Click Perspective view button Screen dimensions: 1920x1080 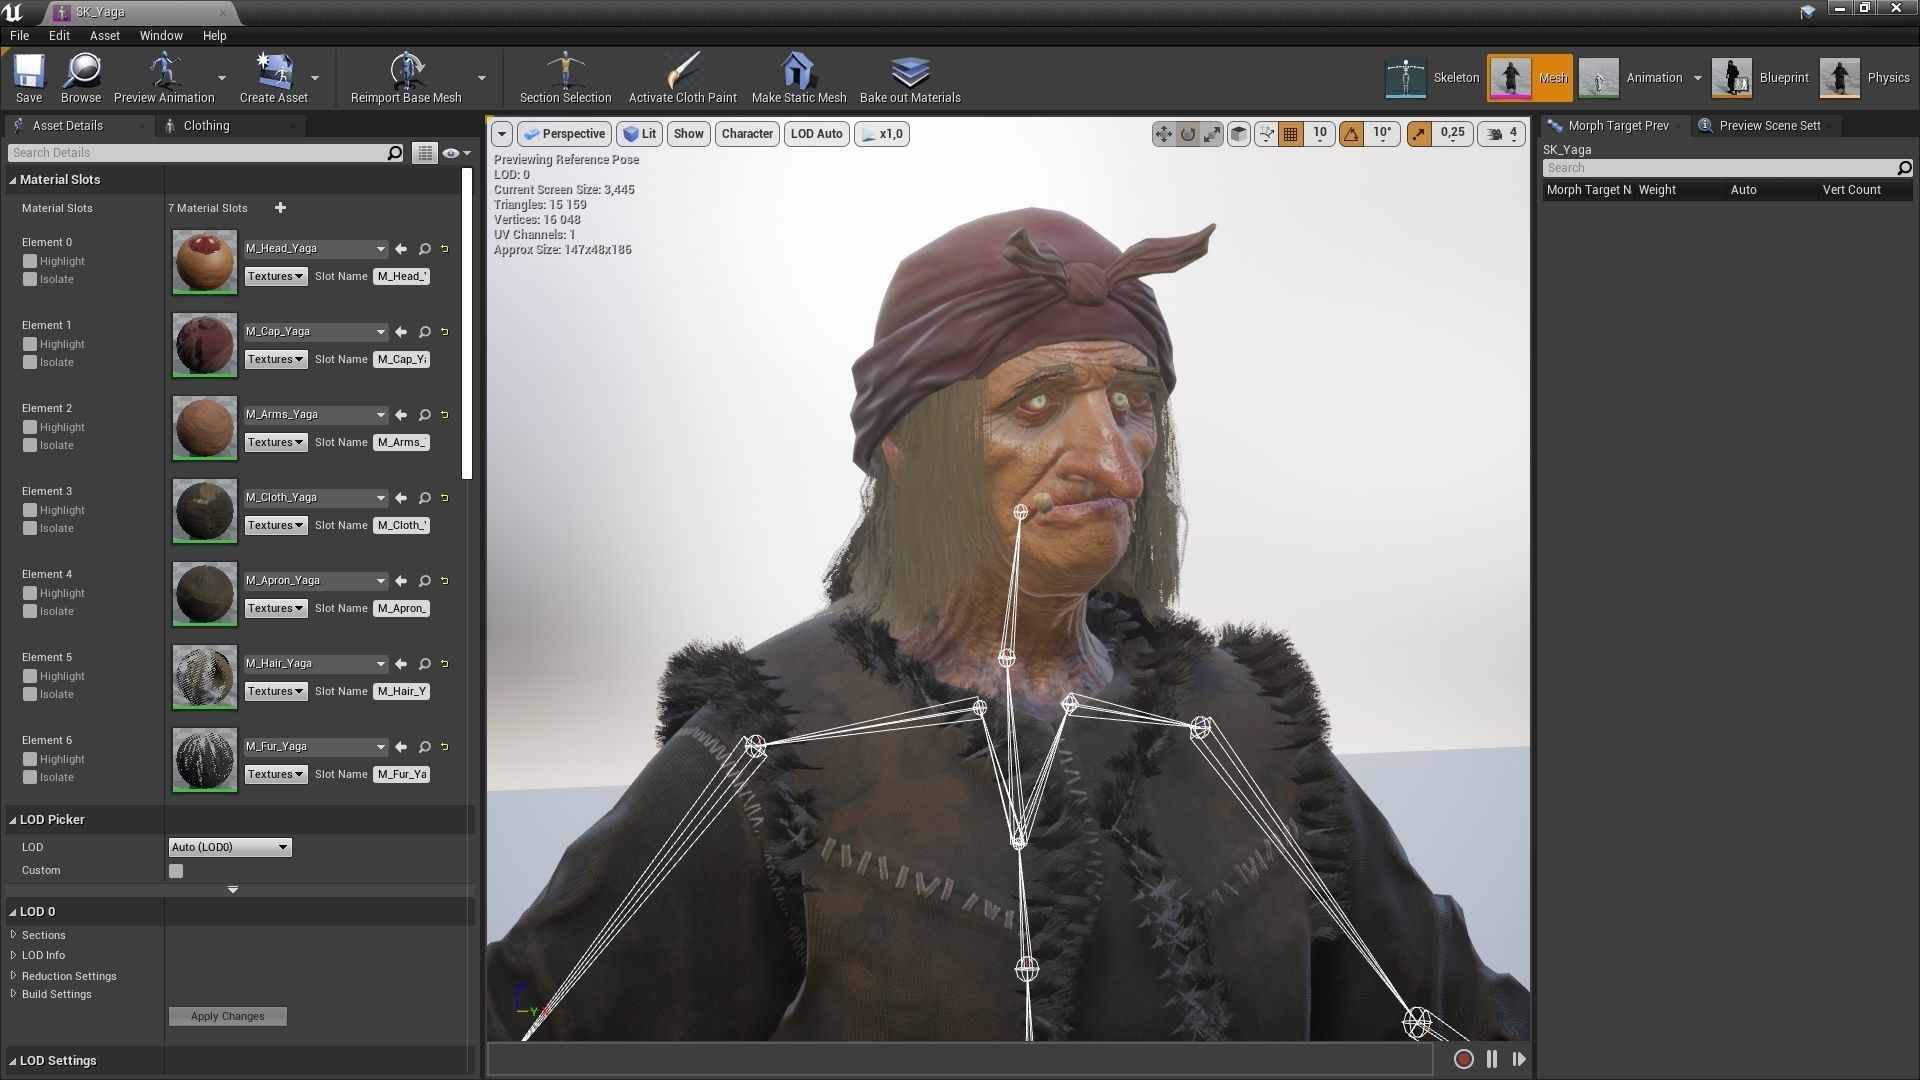565,134
